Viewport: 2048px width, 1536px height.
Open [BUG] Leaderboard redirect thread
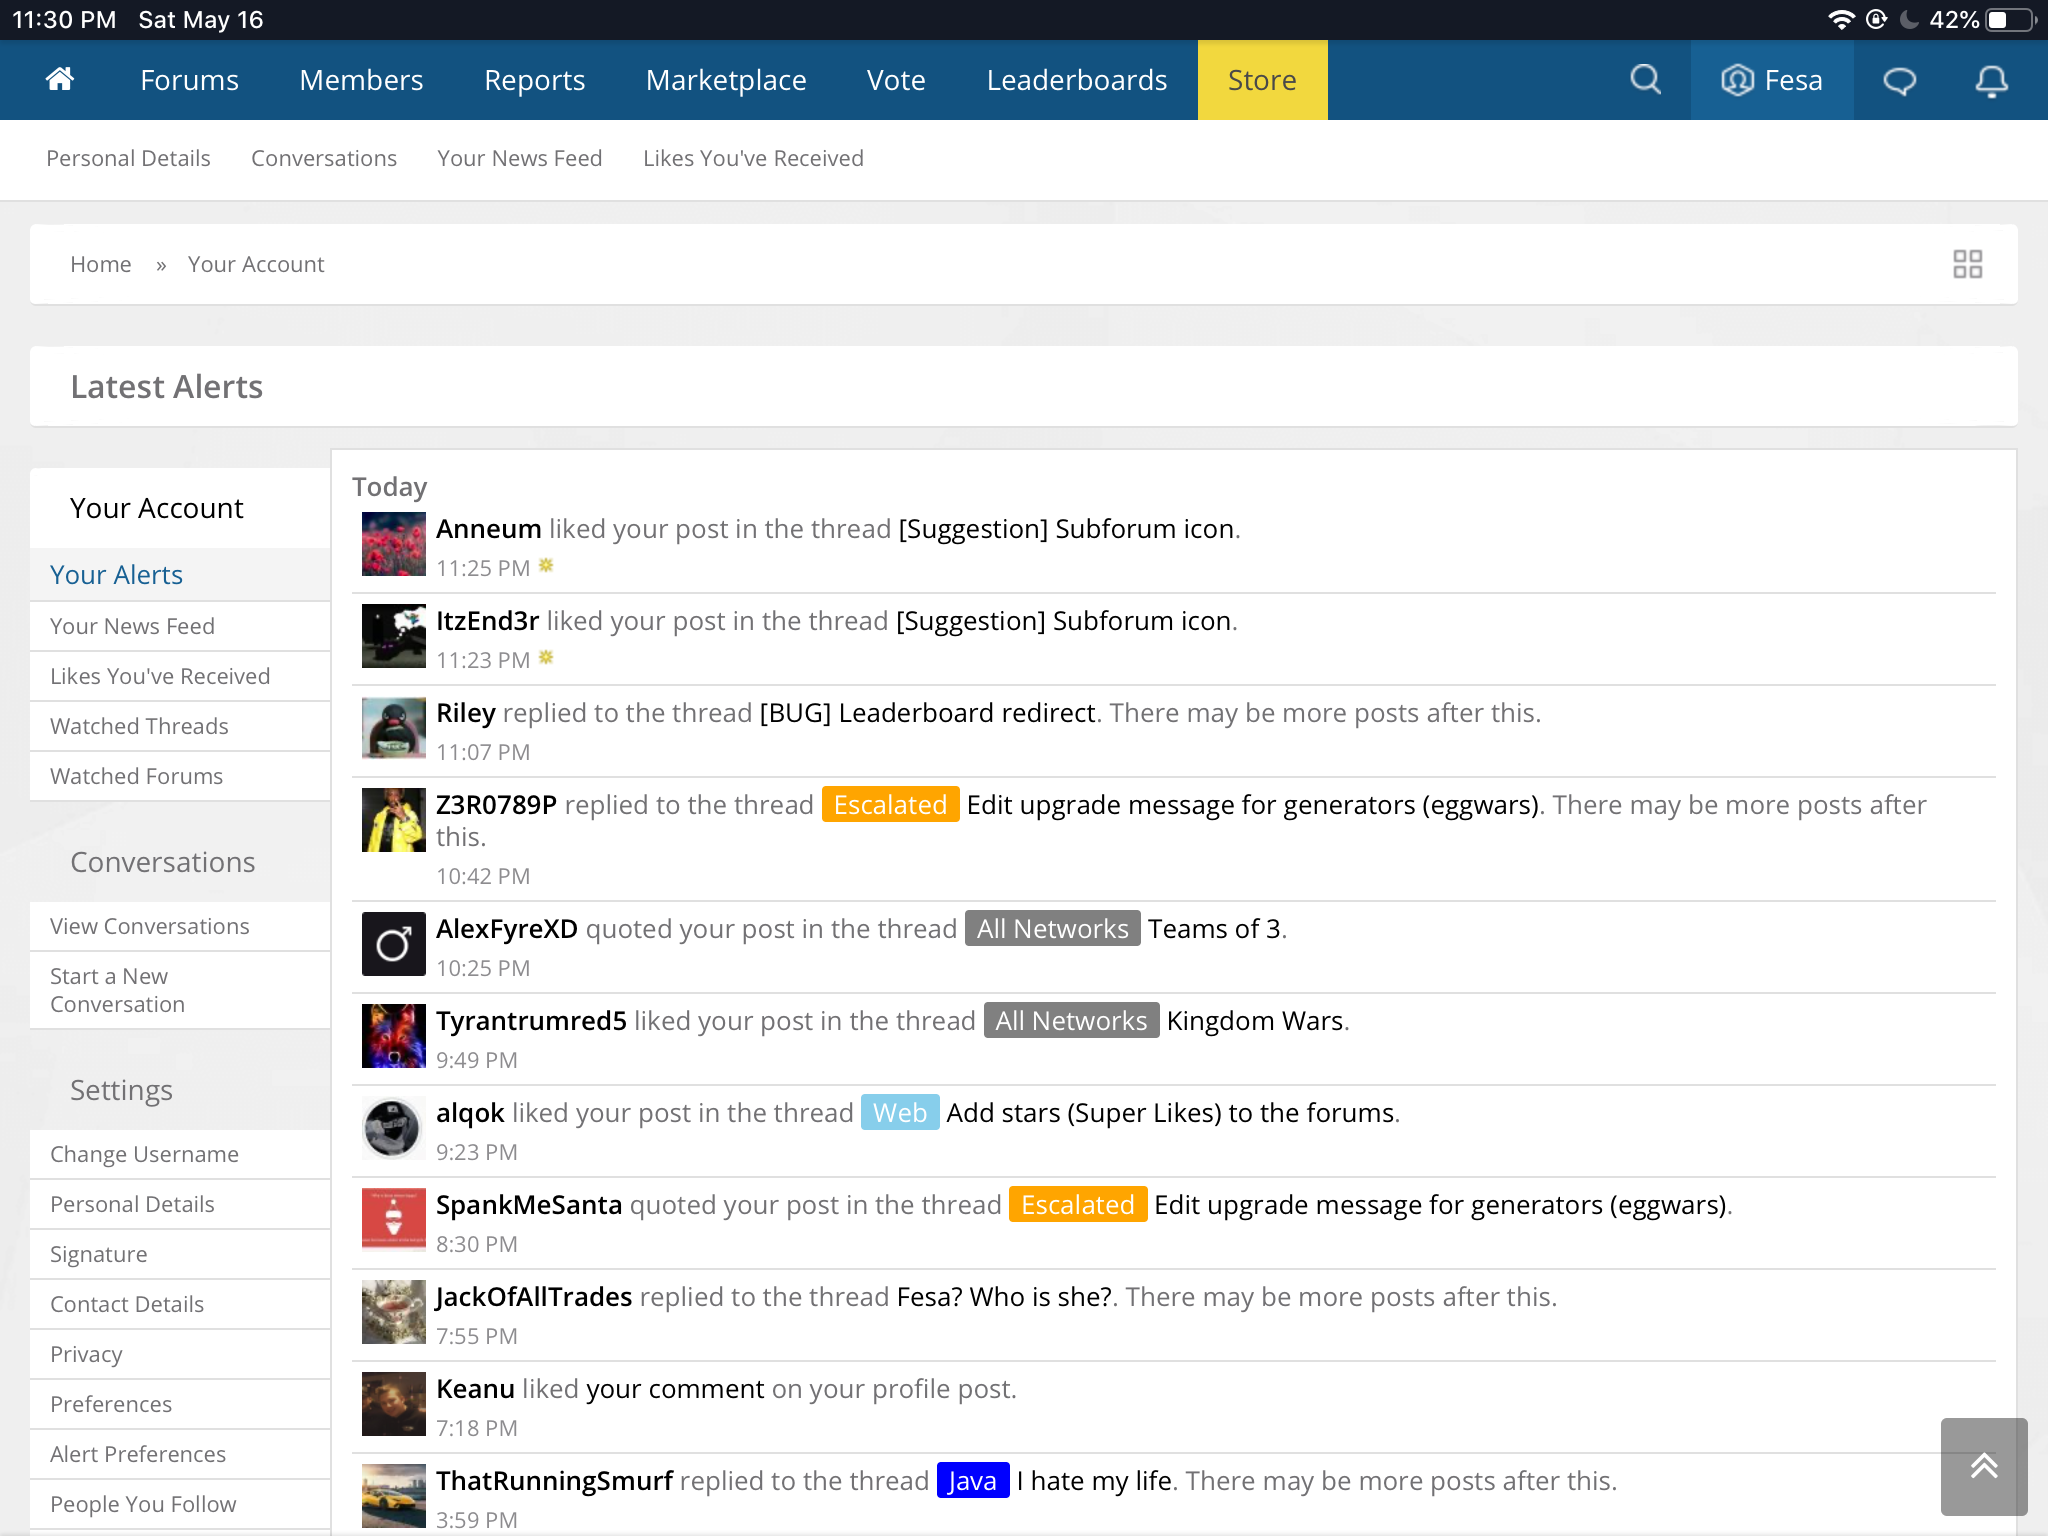927,712
